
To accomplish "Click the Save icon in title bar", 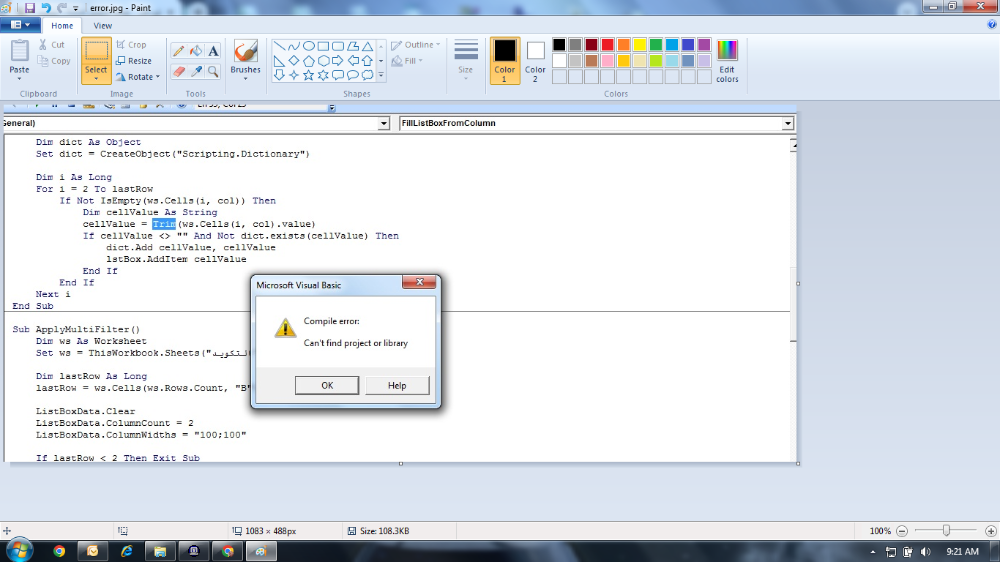I will coord(30,7).
